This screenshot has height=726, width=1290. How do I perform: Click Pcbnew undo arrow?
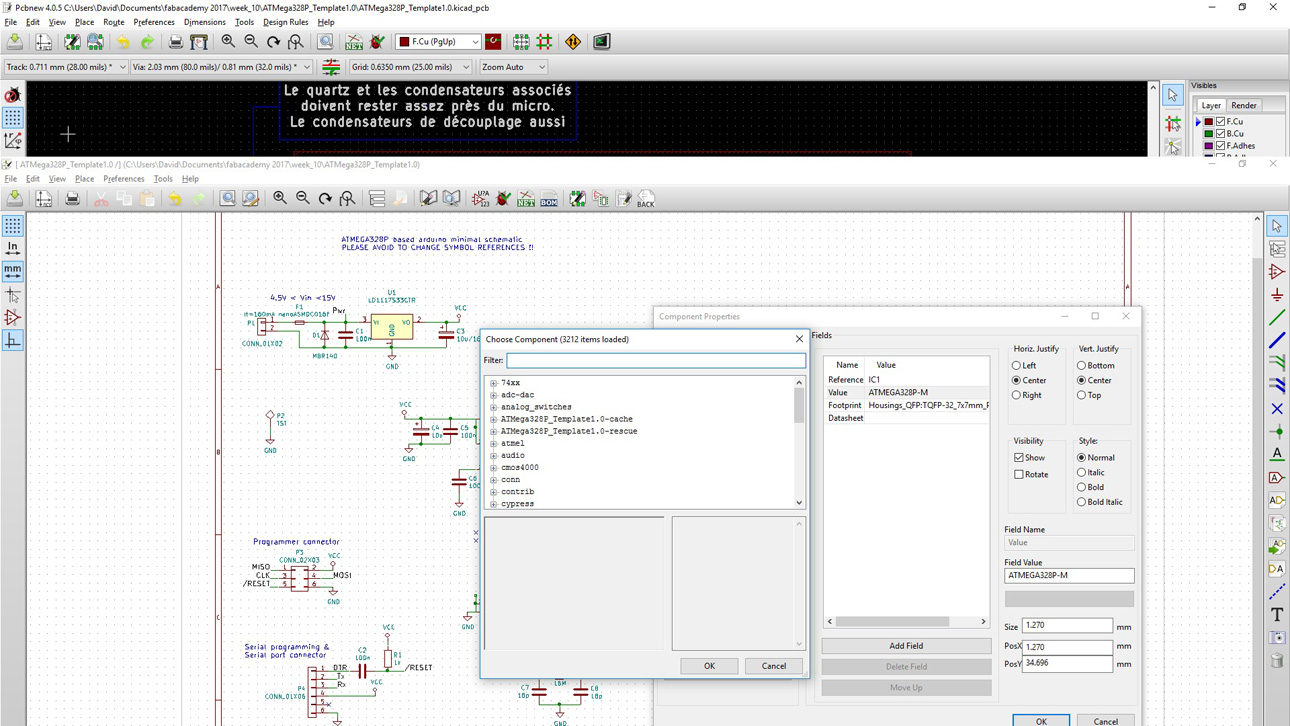pyautogui.click(x=123, y=42)
